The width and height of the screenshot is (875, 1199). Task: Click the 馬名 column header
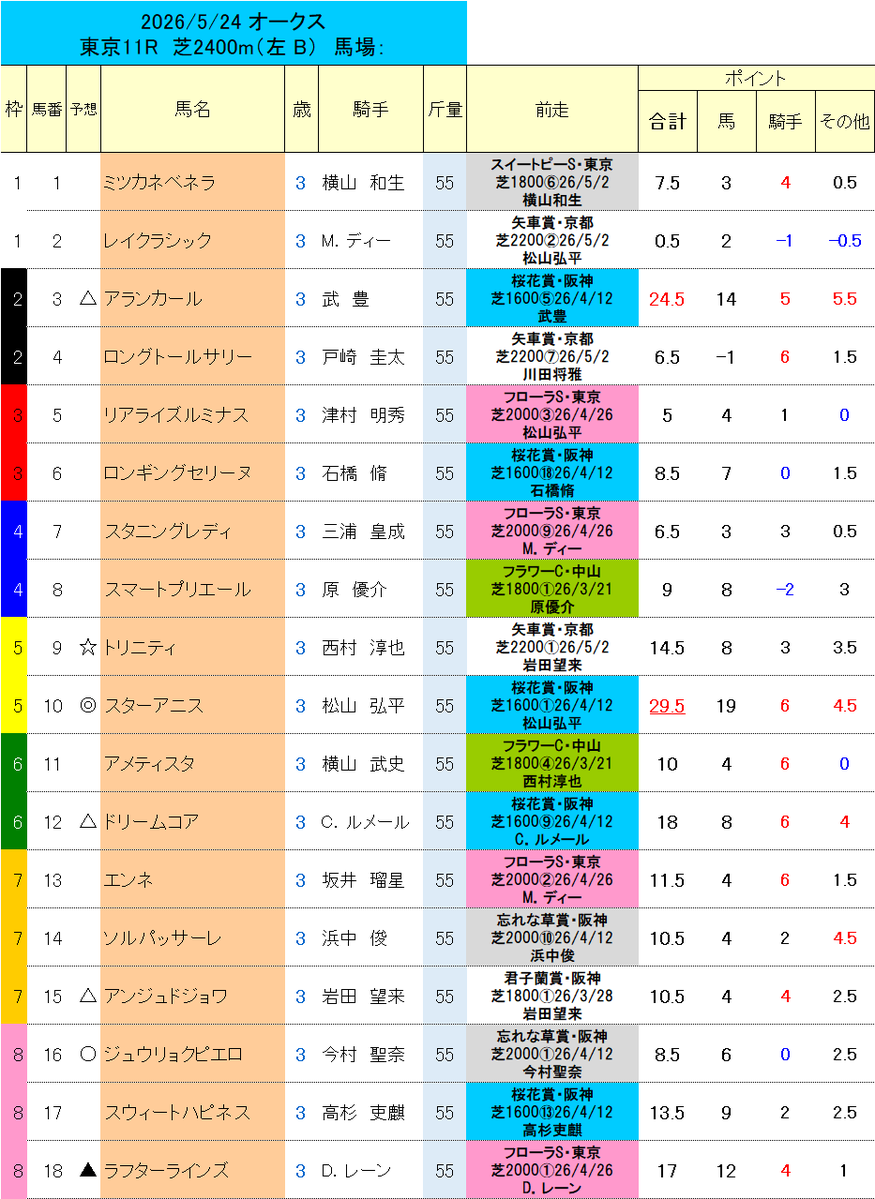pyautogui.click(x=193, y=109)
